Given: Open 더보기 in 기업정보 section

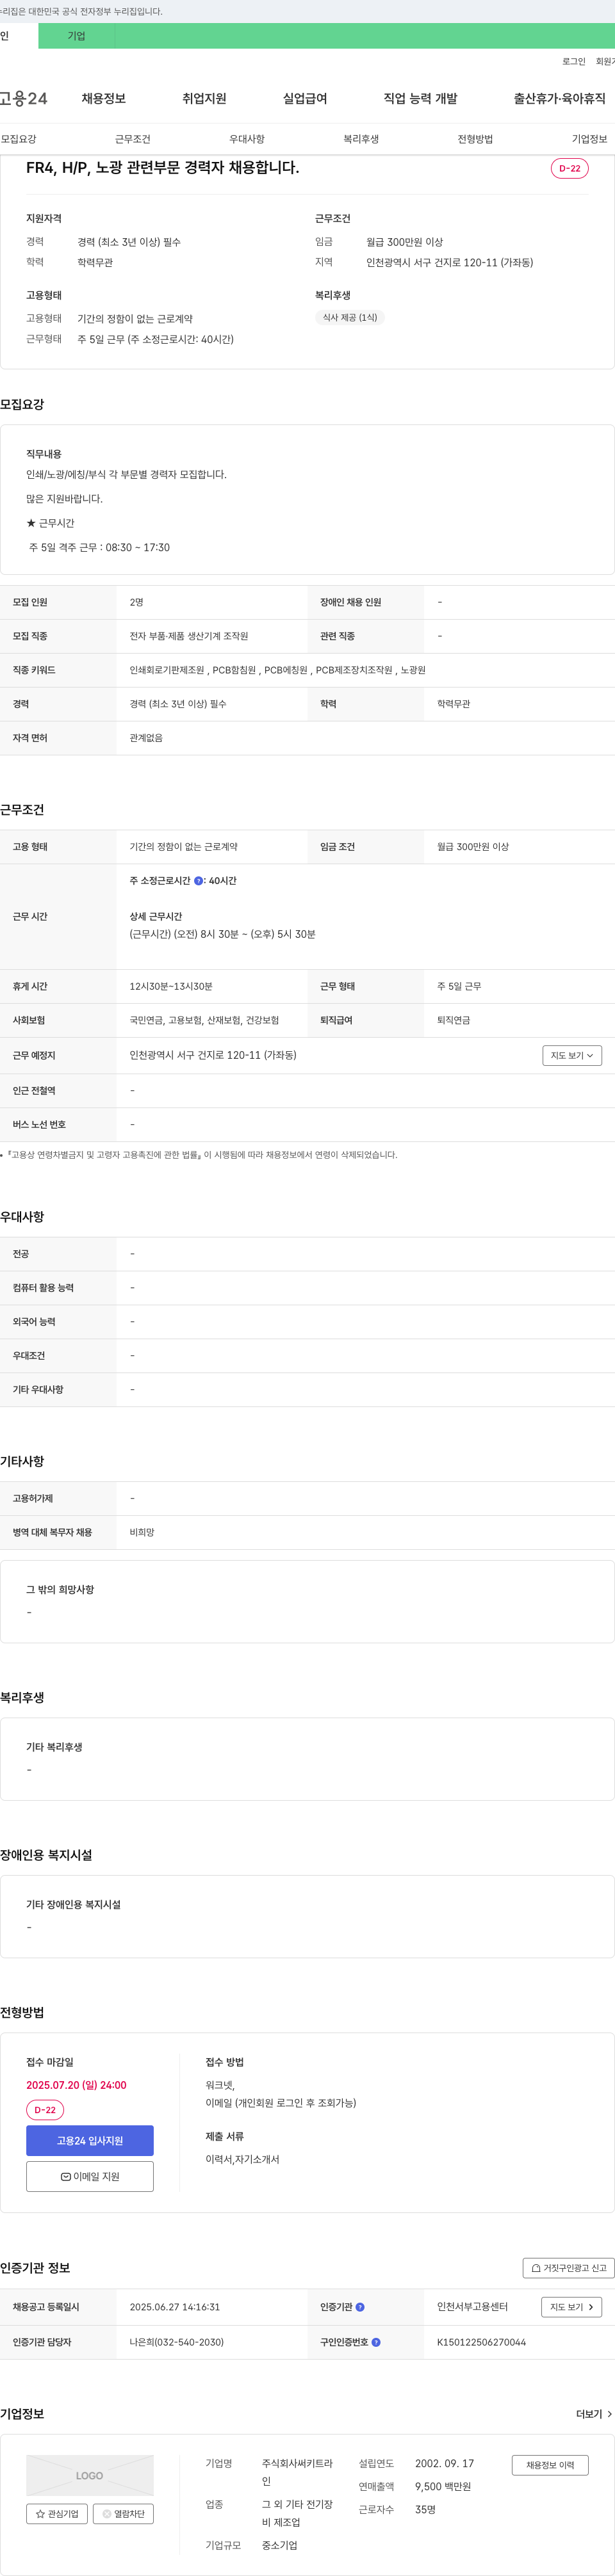Looking at the screenshot, I should (x=594, y=2414).
